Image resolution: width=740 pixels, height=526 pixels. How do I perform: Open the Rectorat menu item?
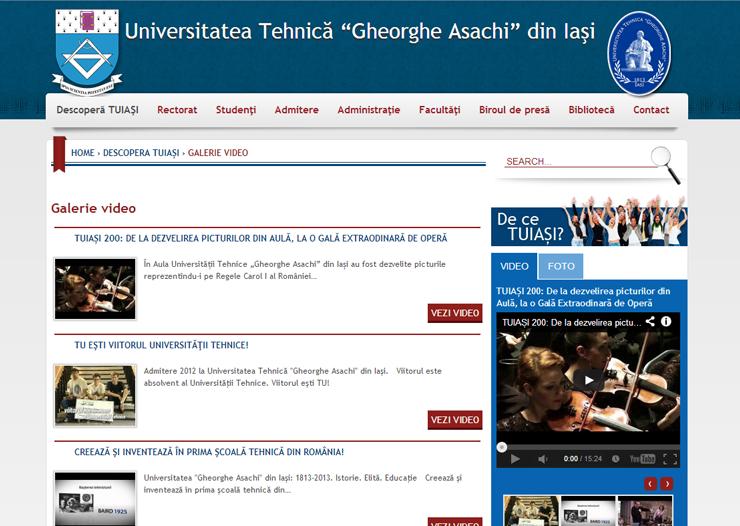point(177,110)
